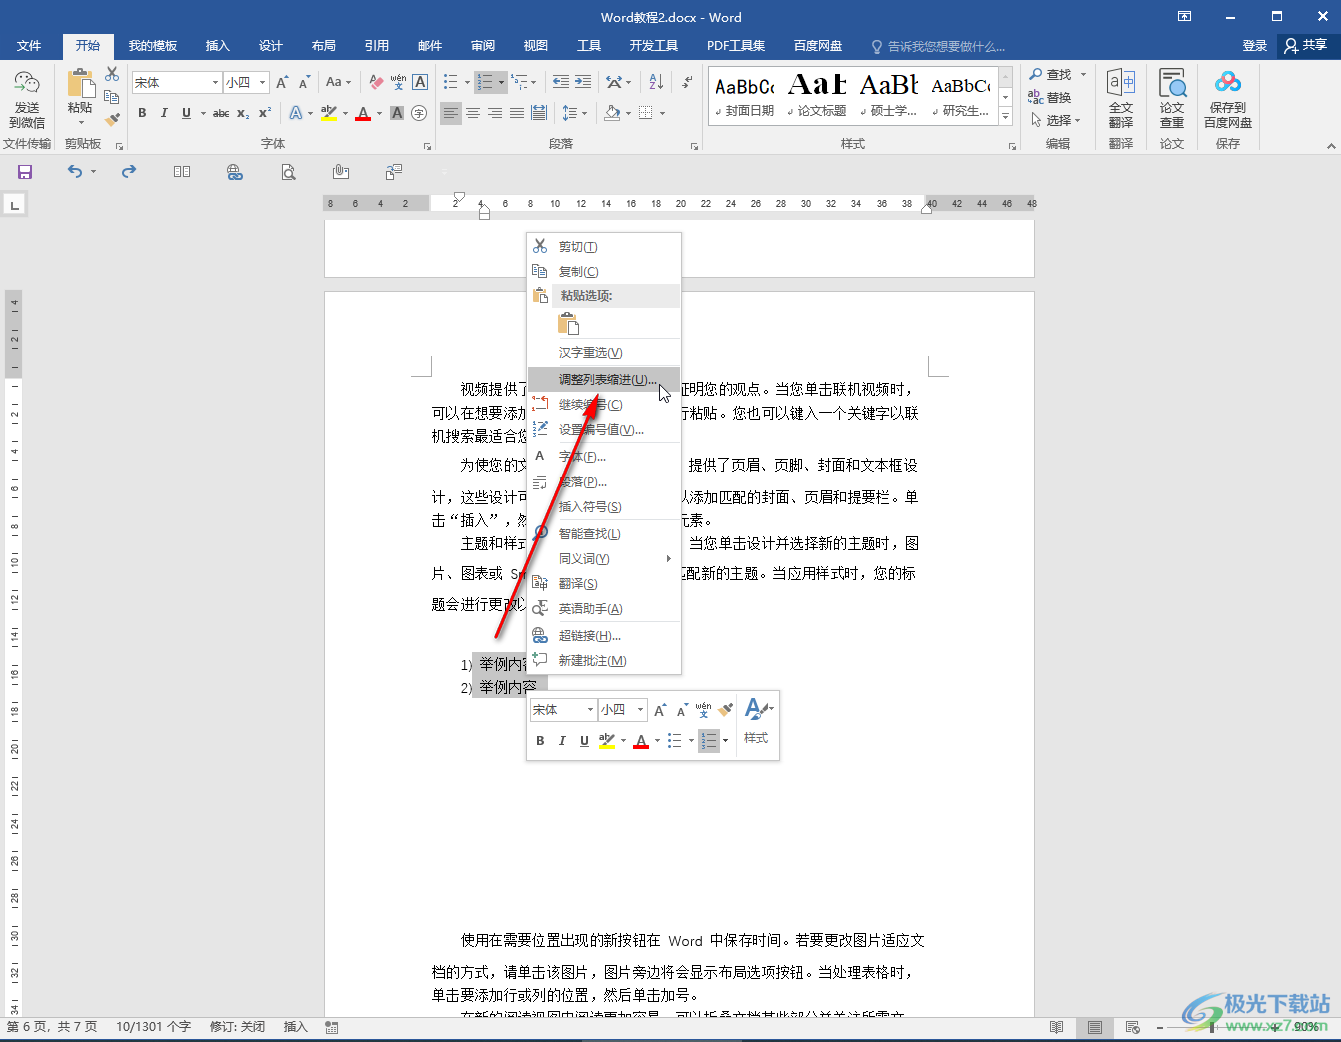Screen dimensions: 1341x1042
Task: Open the ribbon font name dropdown 宋体
Action: (x=215, y=82)
